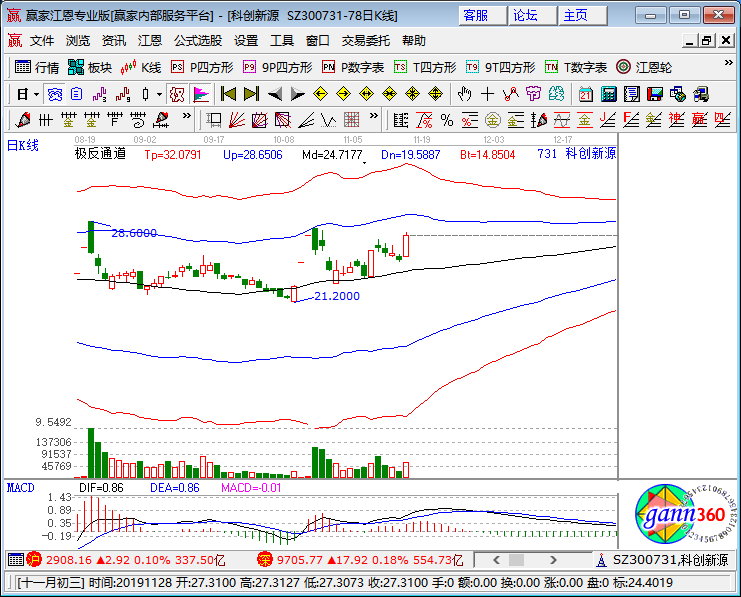Click the MACD indicator label
Viewport: 741px width, 597px height.
[20, 488]
